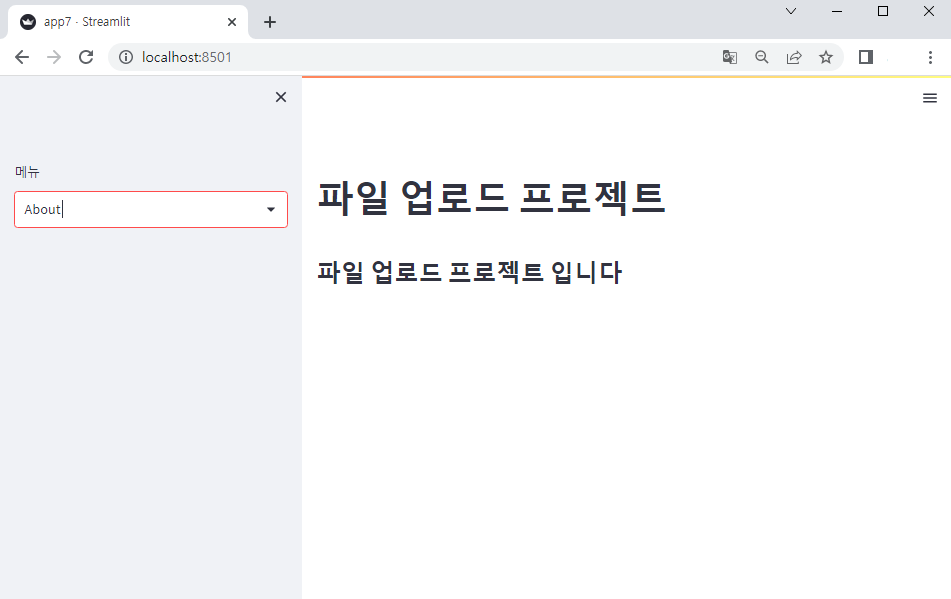Open the Google Translate page icon

coord(730,57)
